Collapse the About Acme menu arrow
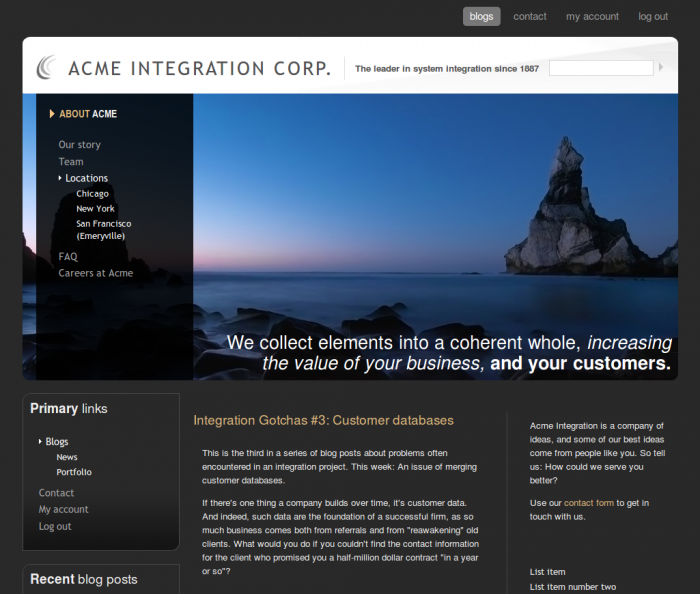Viewport: 700px width, 594px height. click(52, 114)
